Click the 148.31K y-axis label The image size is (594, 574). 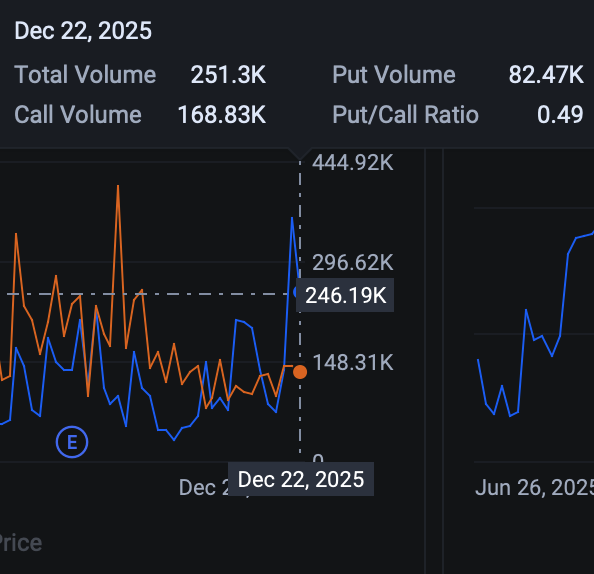[353, 363]
